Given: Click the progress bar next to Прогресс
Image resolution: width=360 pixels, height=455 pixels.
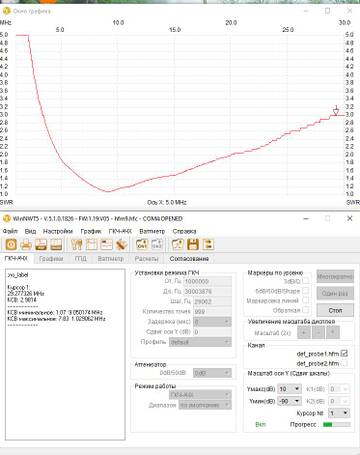Looking at the screenshot, I should 337,424.
